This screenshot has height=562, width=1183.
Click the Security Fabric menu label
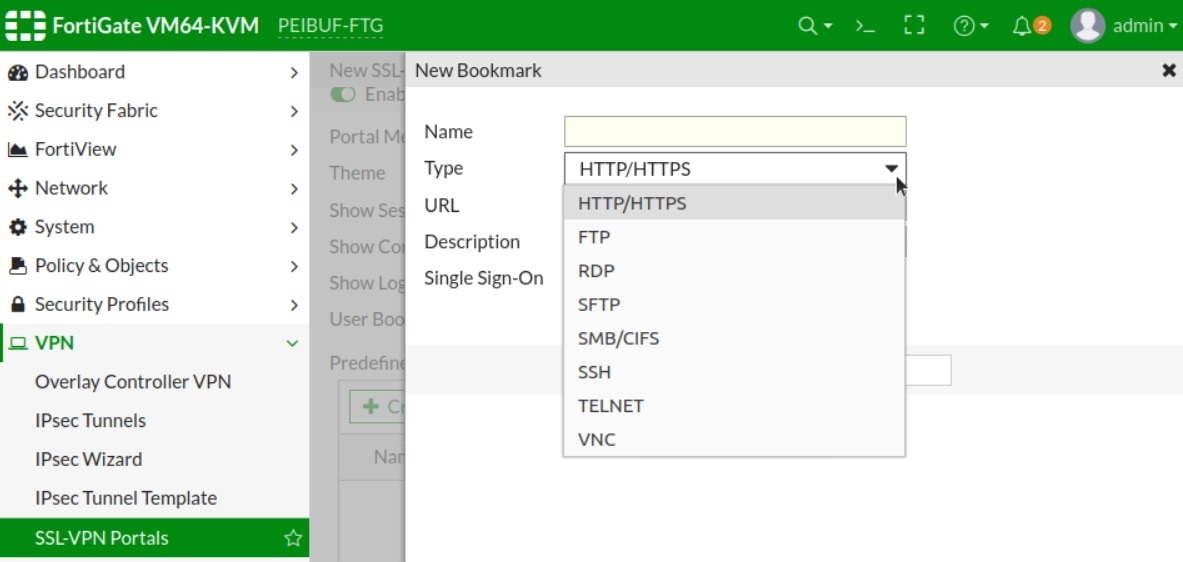tap(97, 111)
